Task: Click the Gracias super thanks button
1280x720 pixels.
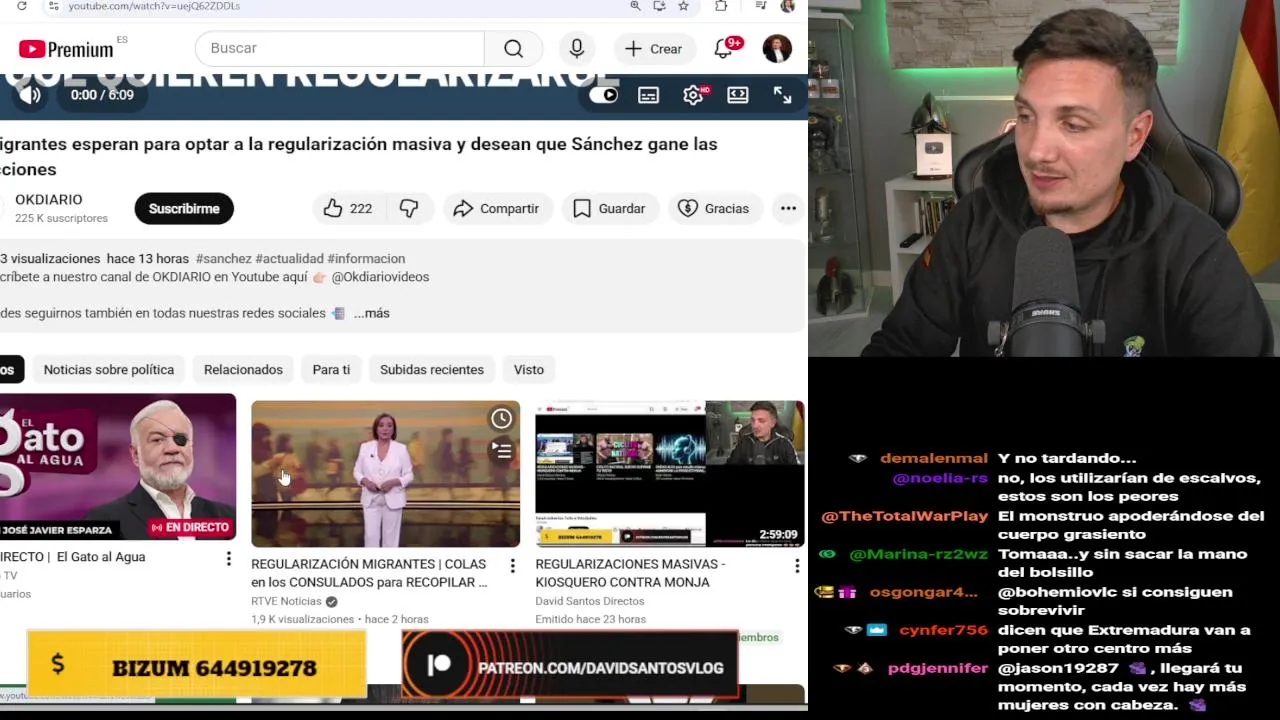Action: point(713,208)
